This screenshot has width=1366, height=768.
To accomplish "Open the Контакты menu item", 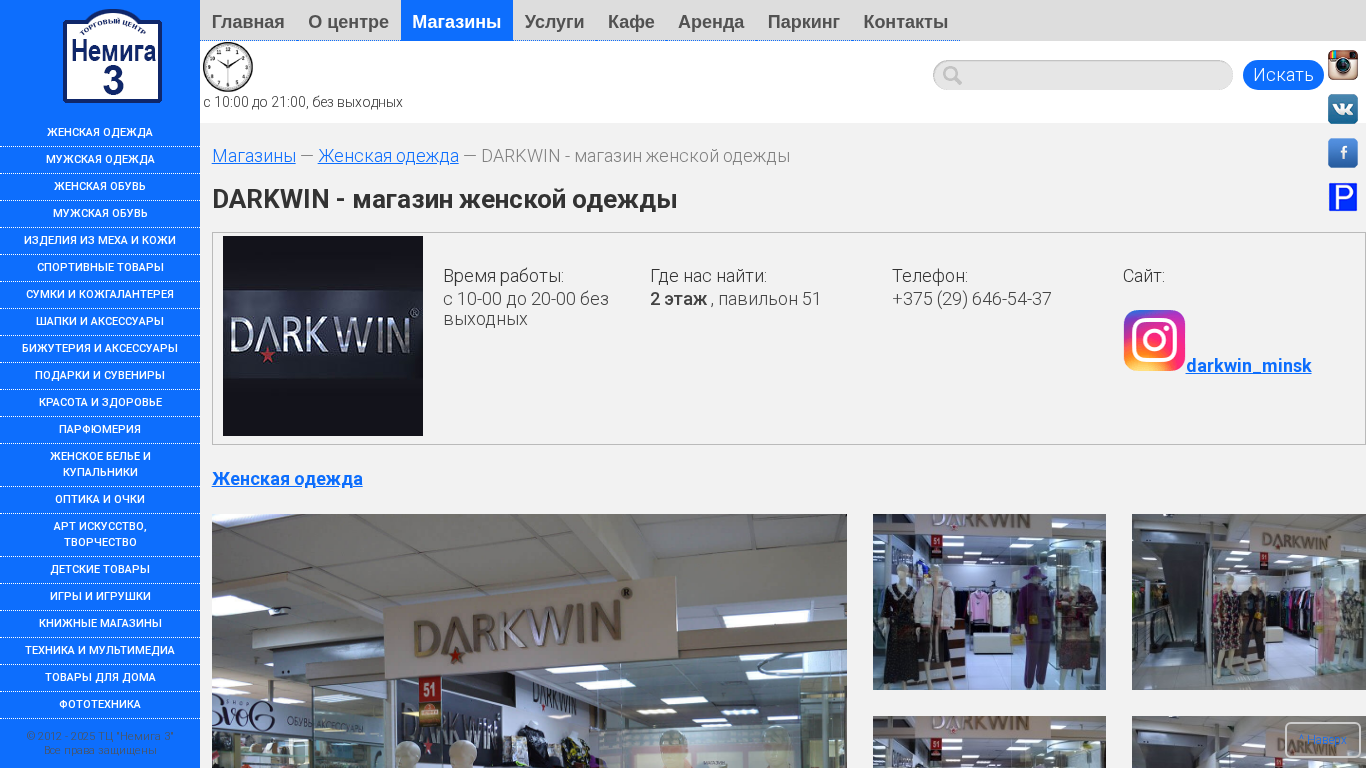I will [x=906, y=21].
